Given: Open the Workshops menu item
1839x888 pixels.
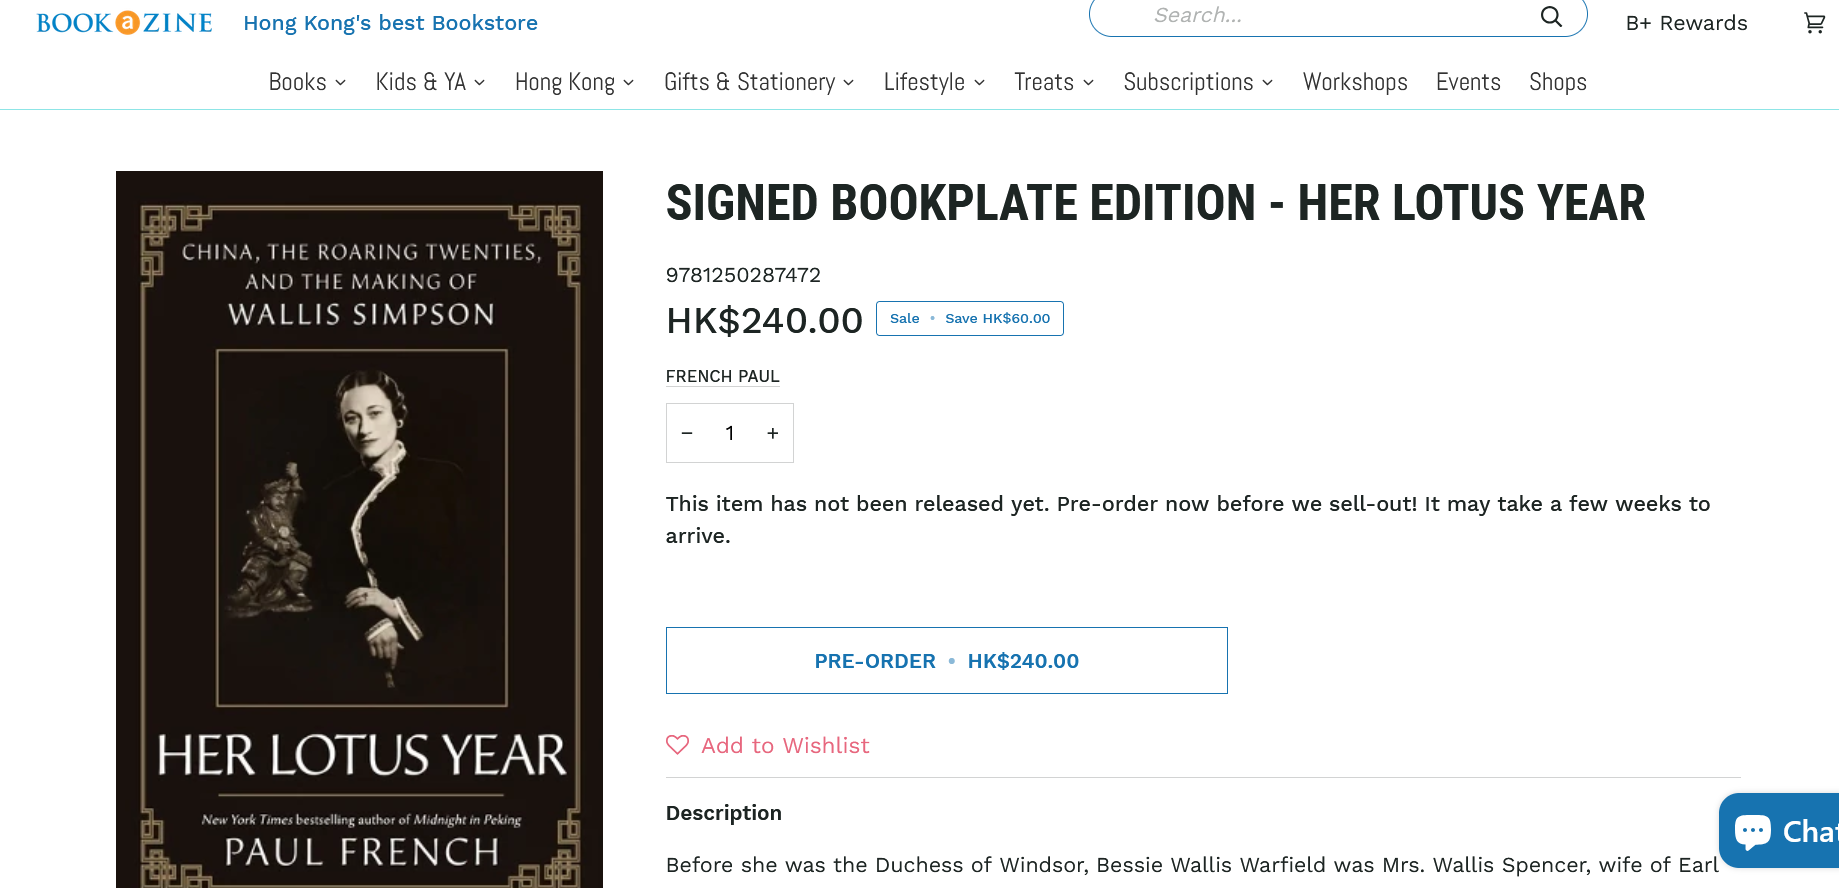Looking at the screenshot, I should click(1355, 82).
